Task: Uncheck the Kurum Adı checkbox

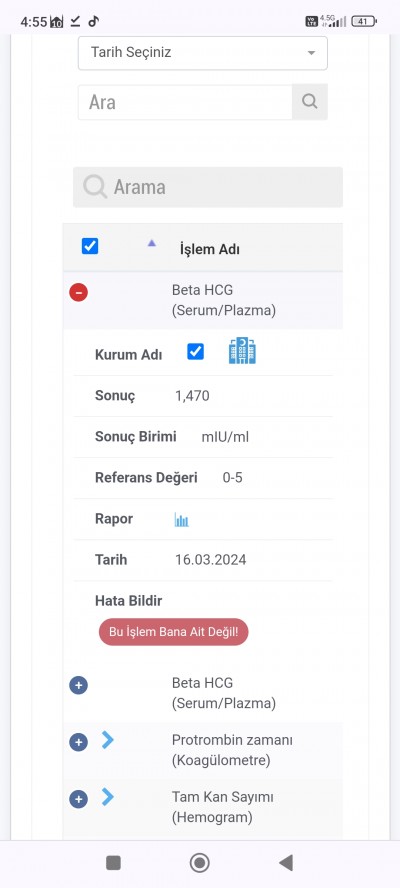Action: pos(195,352)
